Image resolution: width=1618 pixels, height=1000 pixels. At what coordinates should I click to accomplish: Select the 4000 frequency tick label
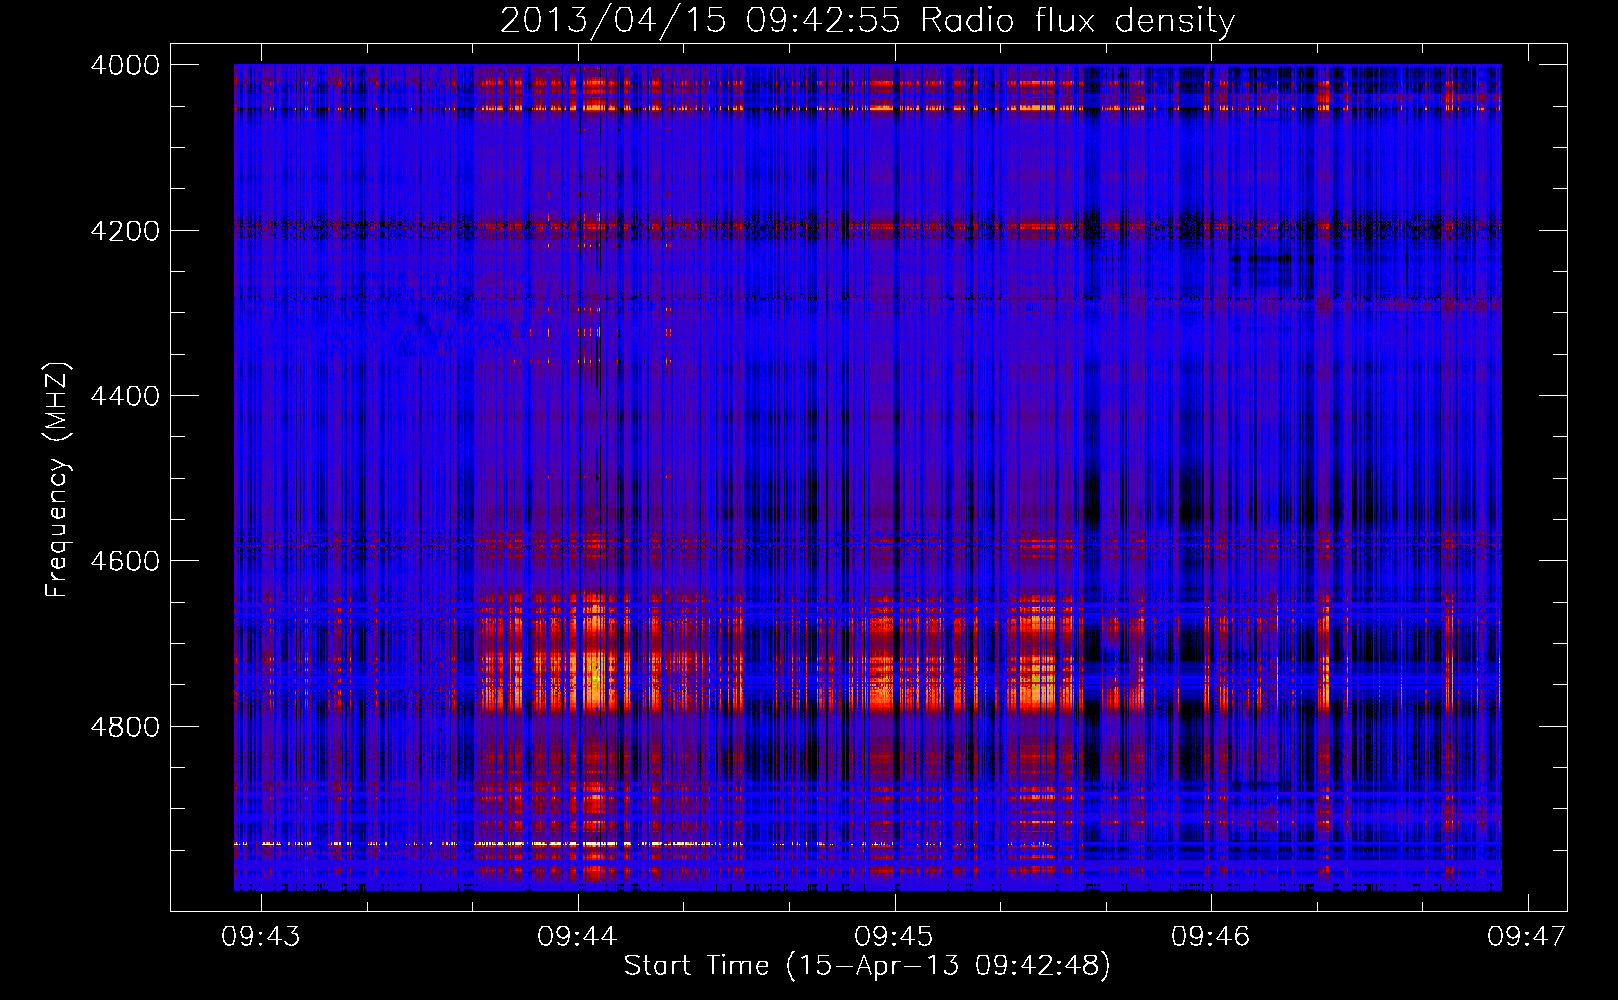click(125, 65)
